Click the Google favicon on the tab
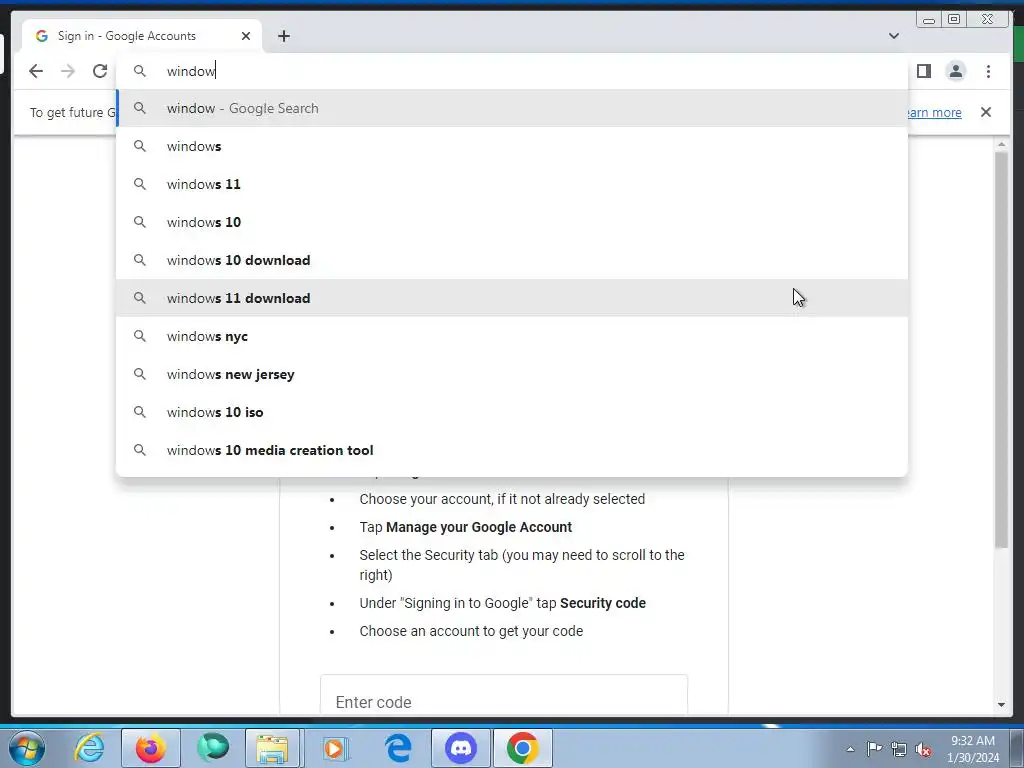This screenshot has height=768, width=1024. [42, 36]
